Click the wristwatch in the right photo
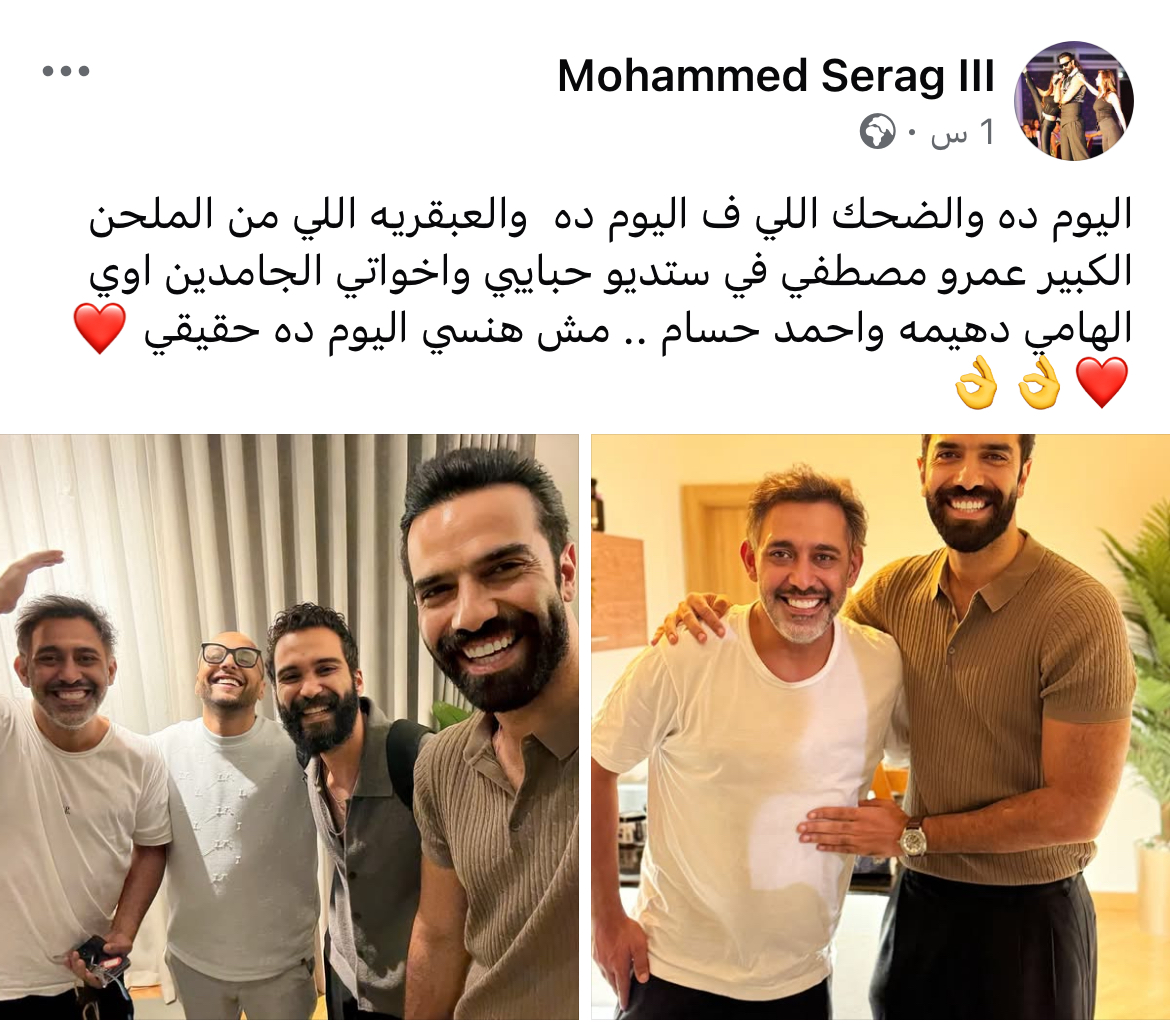Screen dimensions: 1170x1026 [x=913, y=835]
